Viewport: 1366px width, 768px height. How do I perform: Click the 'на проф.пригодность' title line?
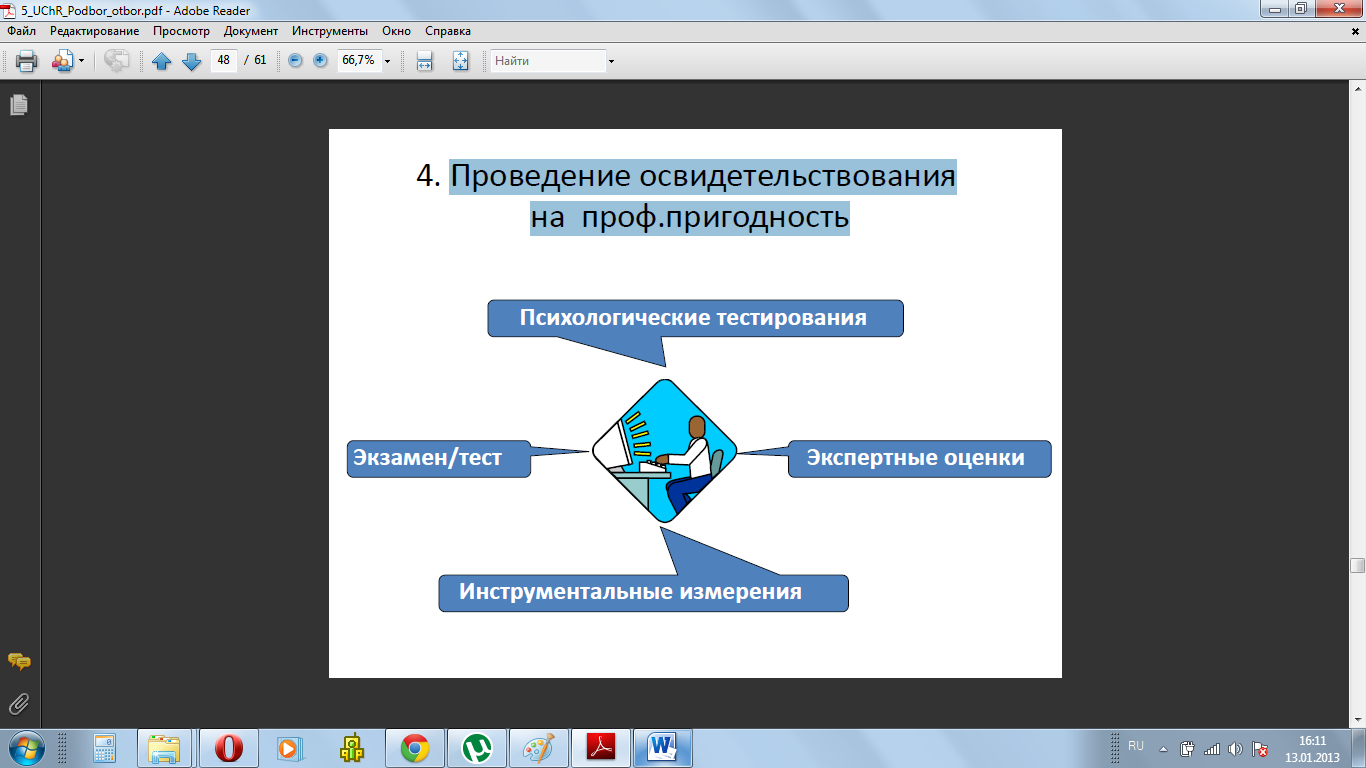tap(690, 216)
